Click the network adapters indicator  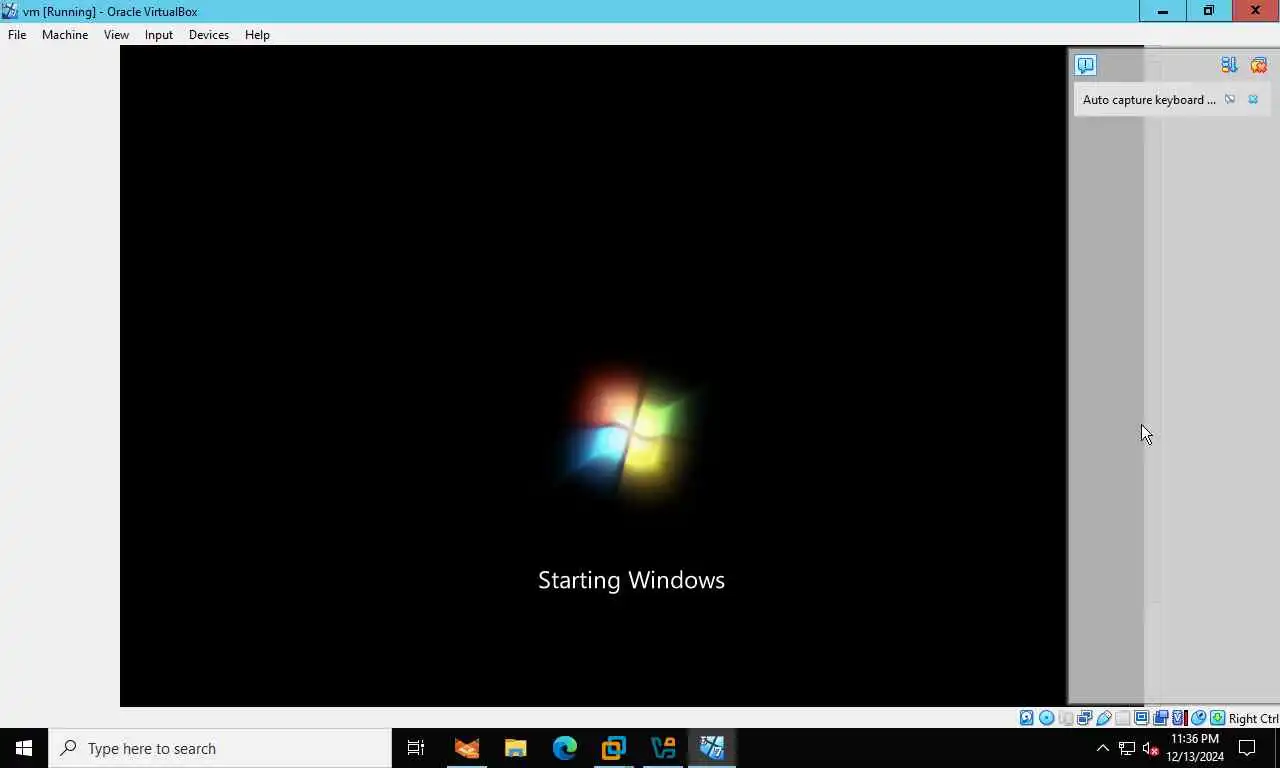click(1084, 718)
